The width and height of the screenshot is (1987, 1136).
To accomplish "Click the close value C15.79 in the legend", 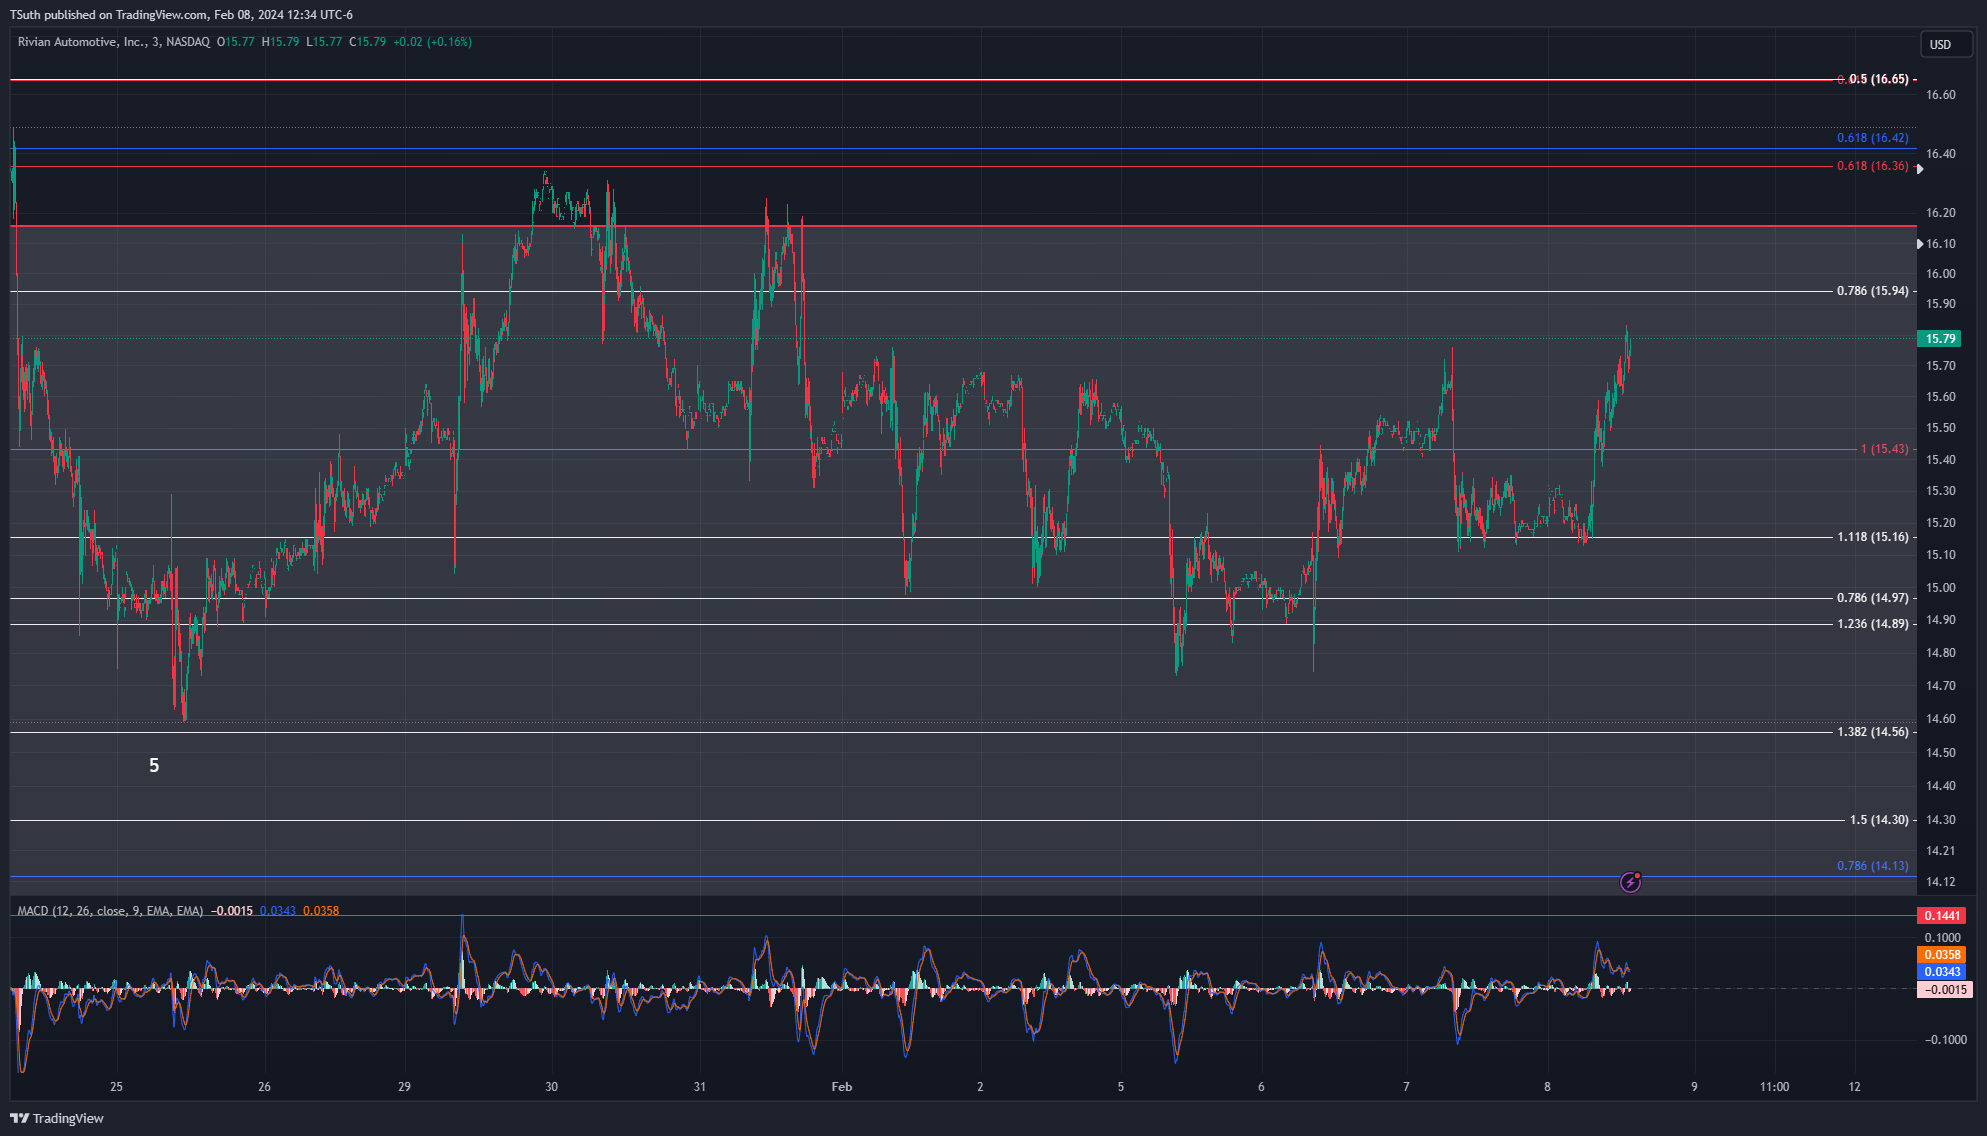I will coord(368,42).
